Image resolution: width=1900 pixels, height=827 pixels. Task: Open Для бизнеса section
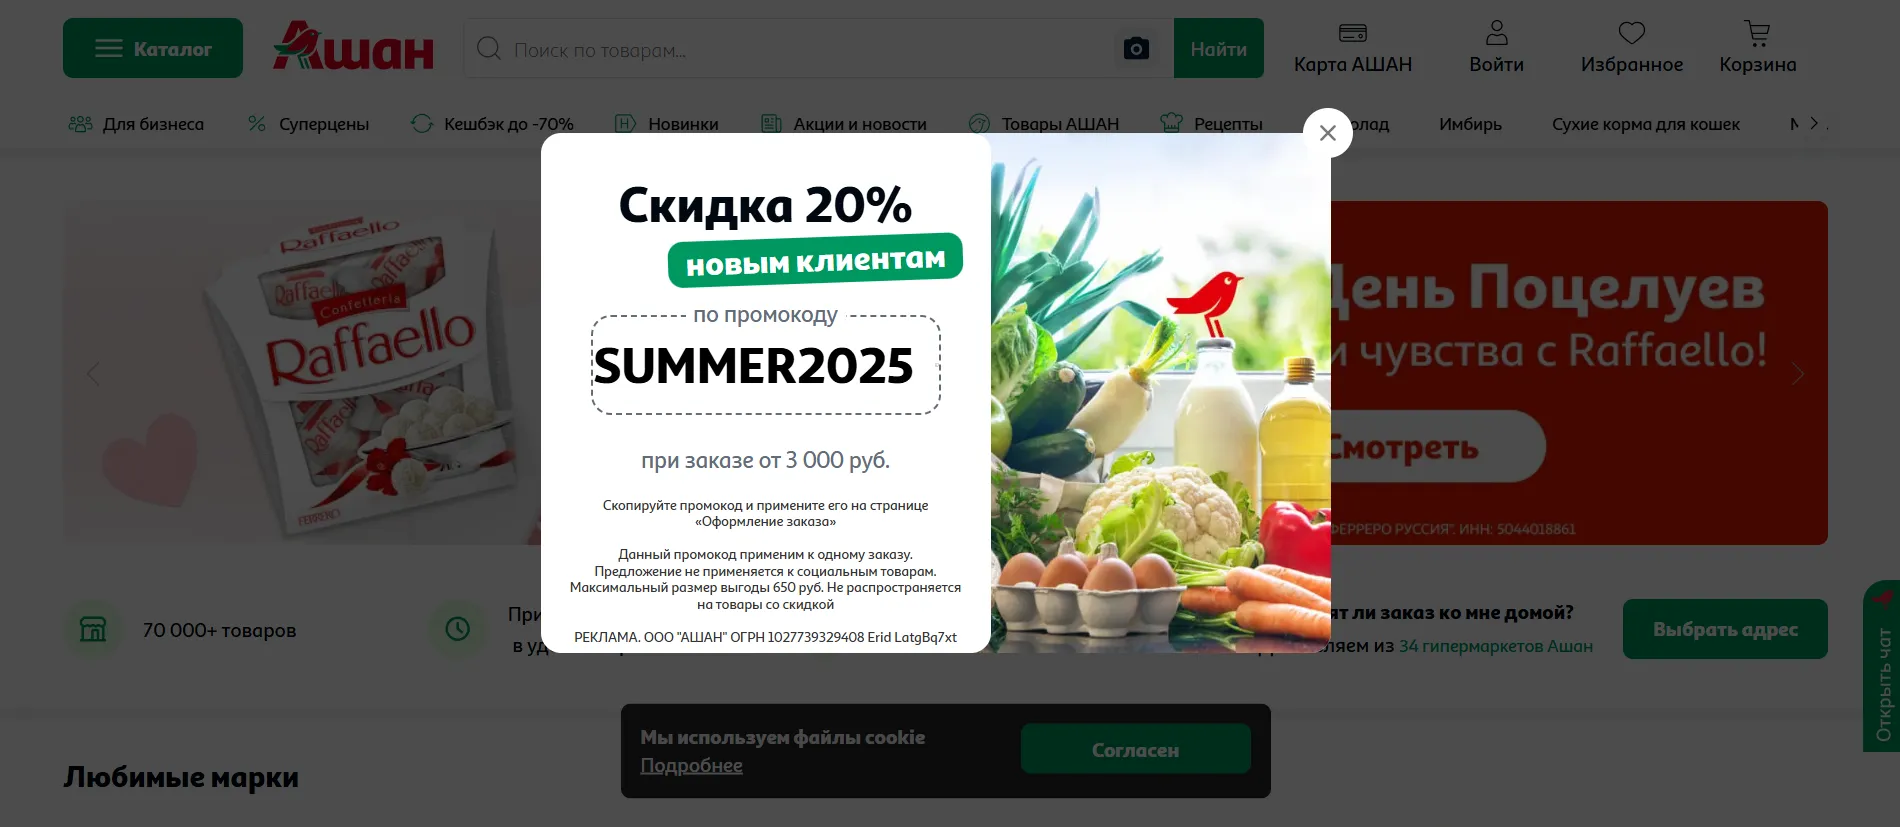[136, 124]
